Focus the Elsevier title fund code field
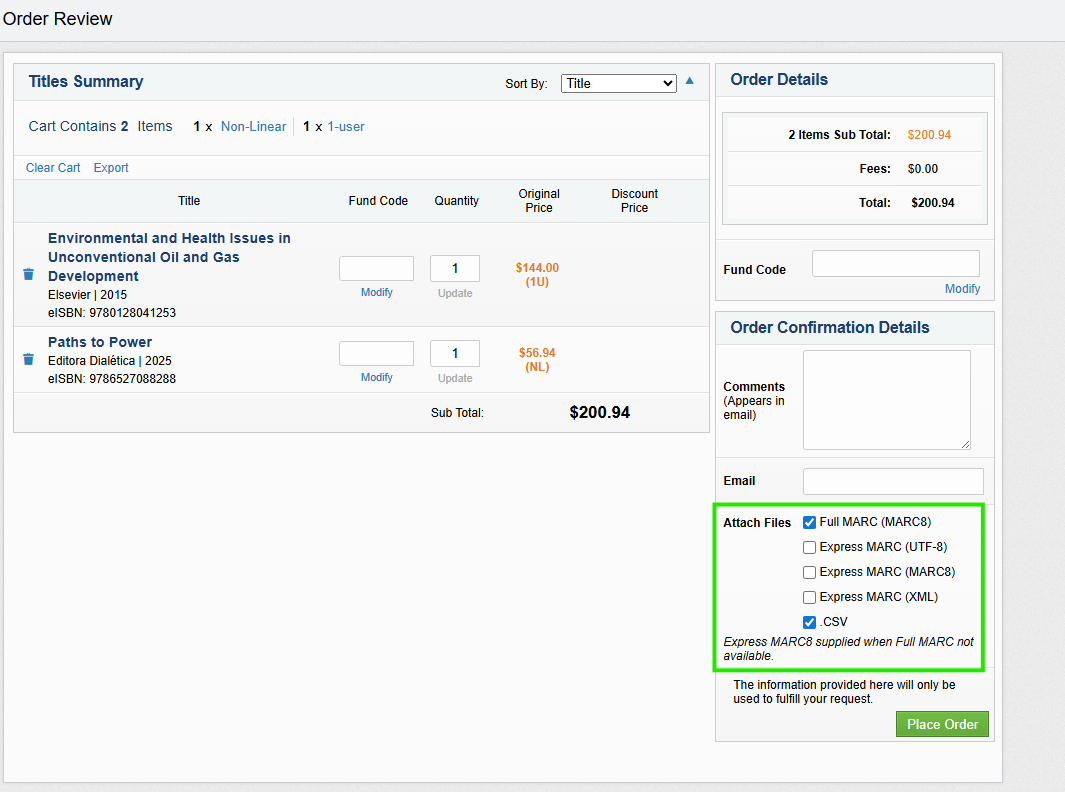This screenshot has width=1065, height=792. click(x=376, y=268)
